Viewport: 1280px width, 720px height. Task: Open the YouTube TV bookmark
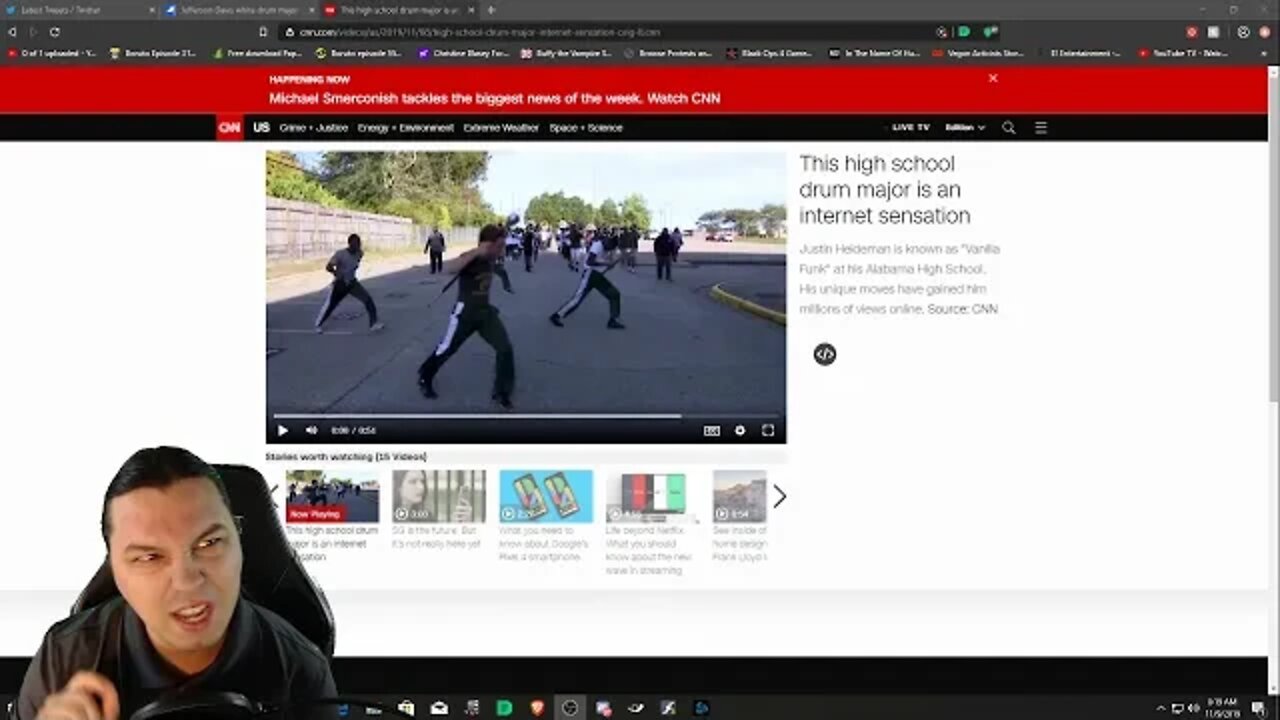tap(1184, 53)
